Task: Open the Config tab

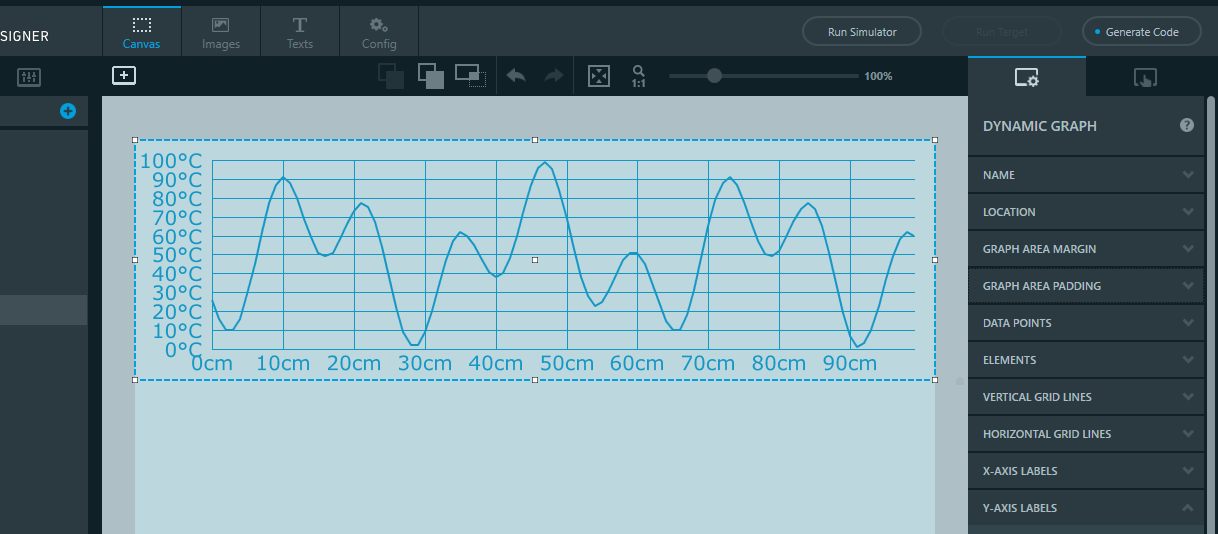Action: (x=379, y=31)
